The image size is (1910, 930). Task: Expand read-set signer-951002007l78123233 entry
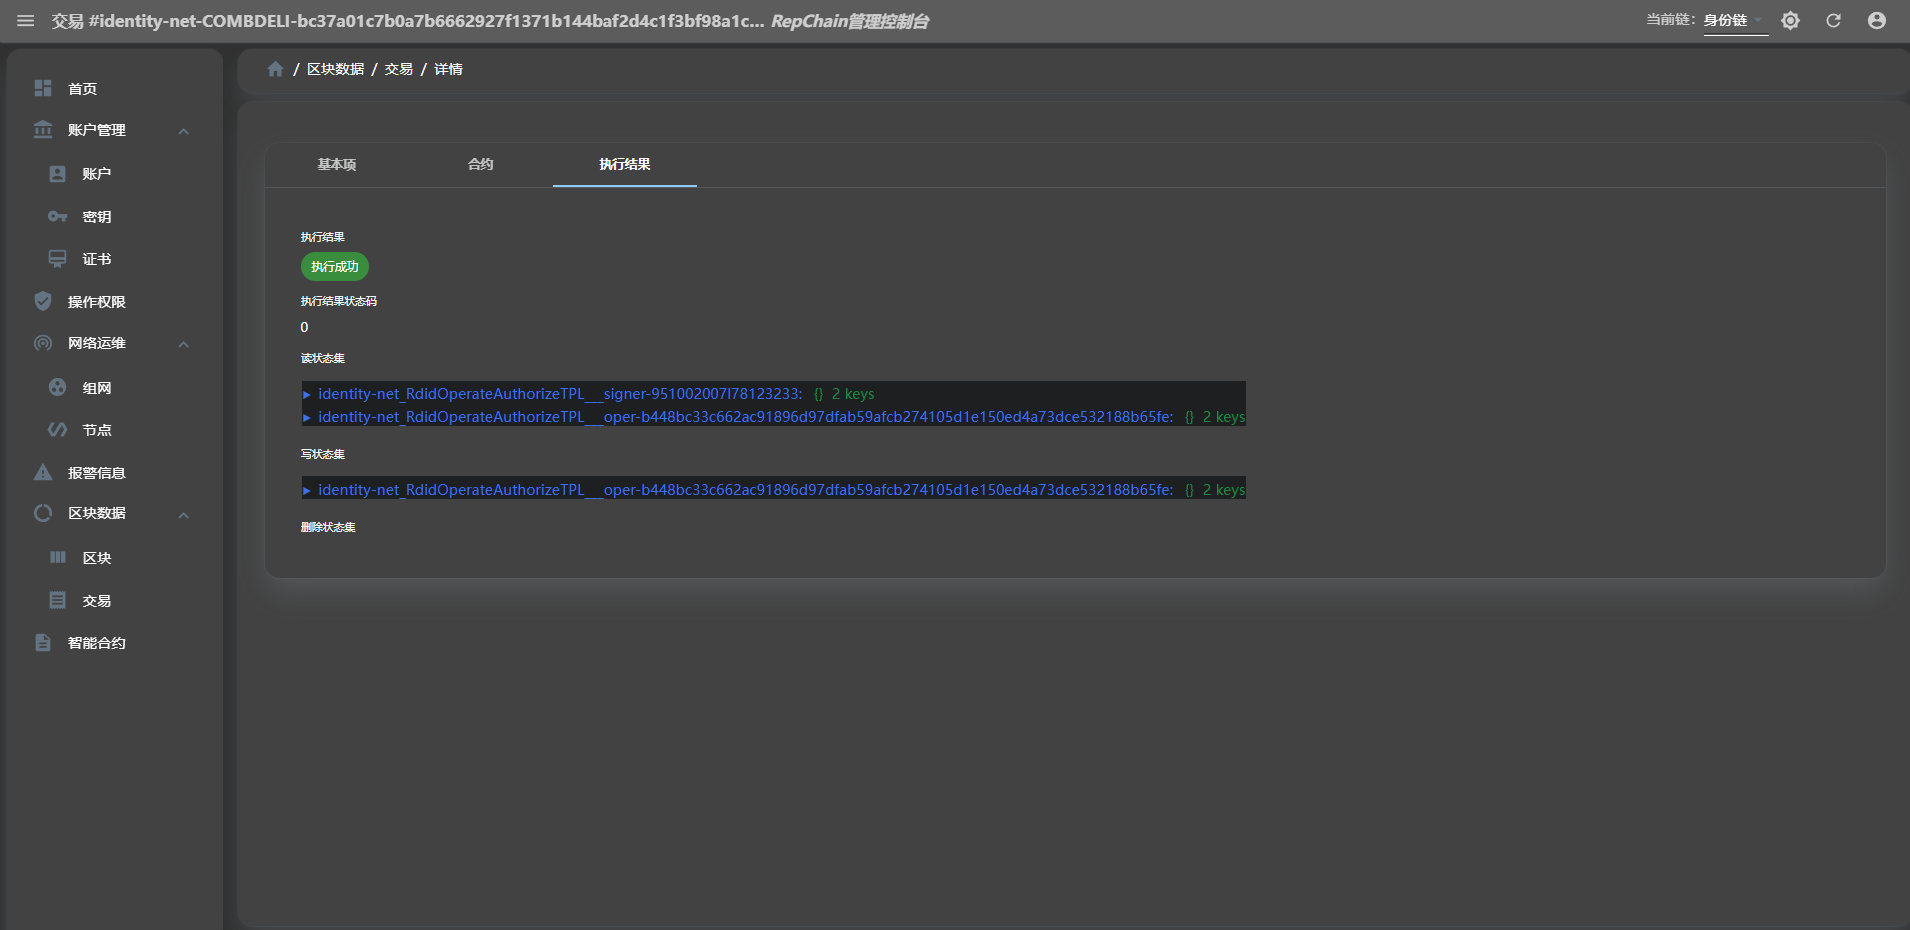coord(307,394)
